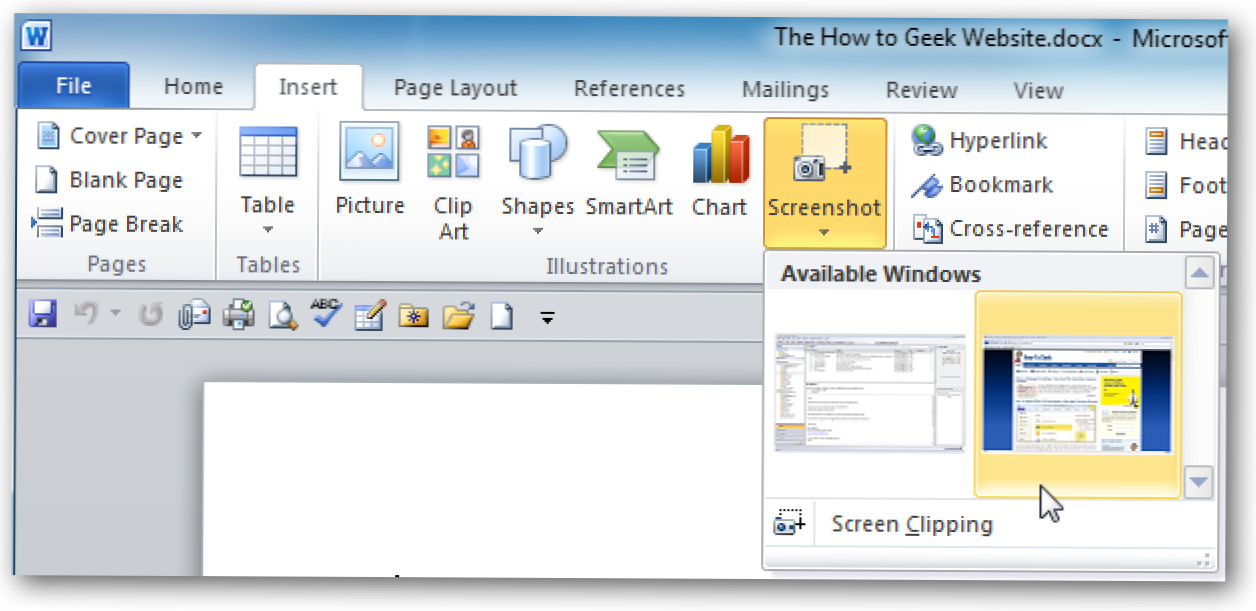Image resolution: width=1256 pixels, height=611 pixels.
Task: Switch to the Home tab
Action: coord(193,87)
